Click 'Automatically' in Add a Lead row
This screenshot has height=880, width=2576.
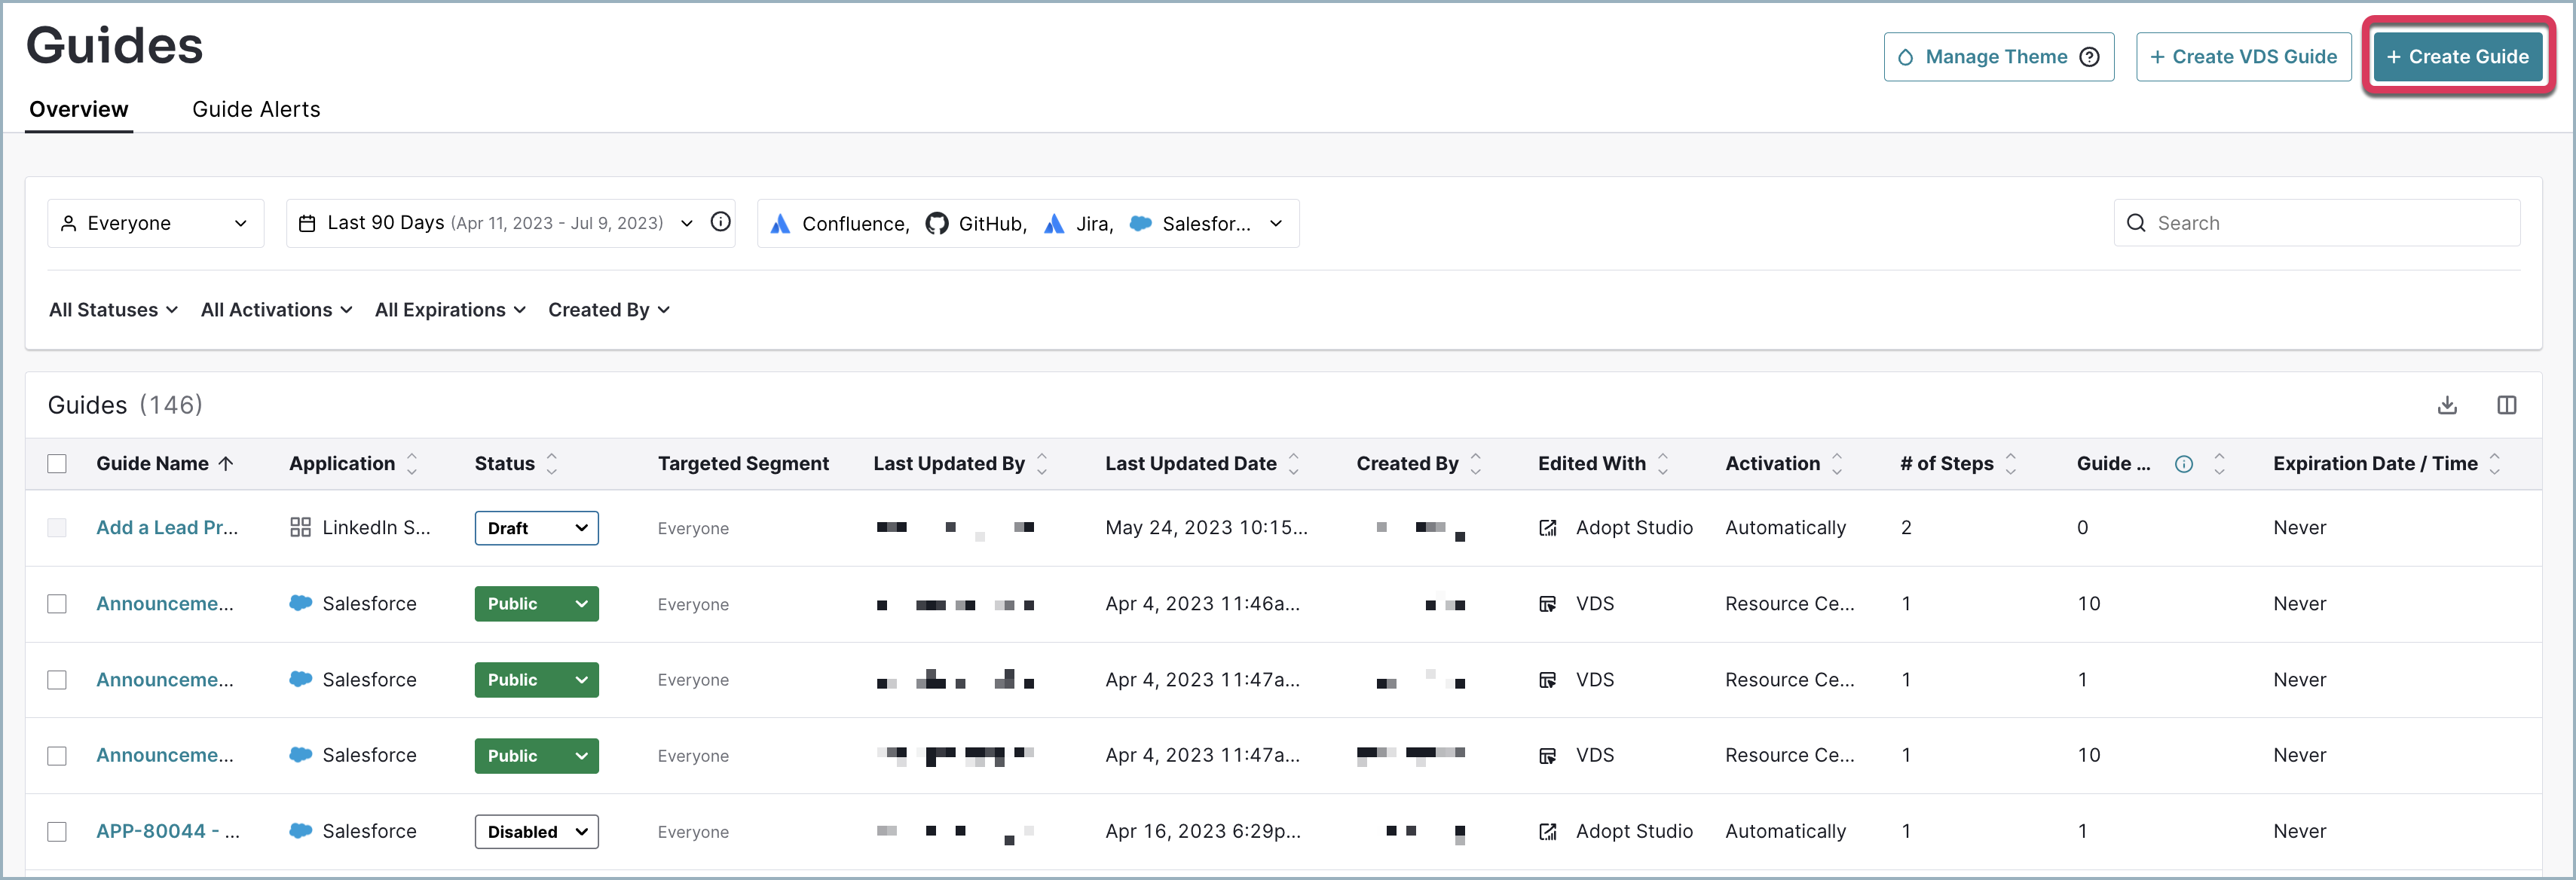pos(1785,527)
